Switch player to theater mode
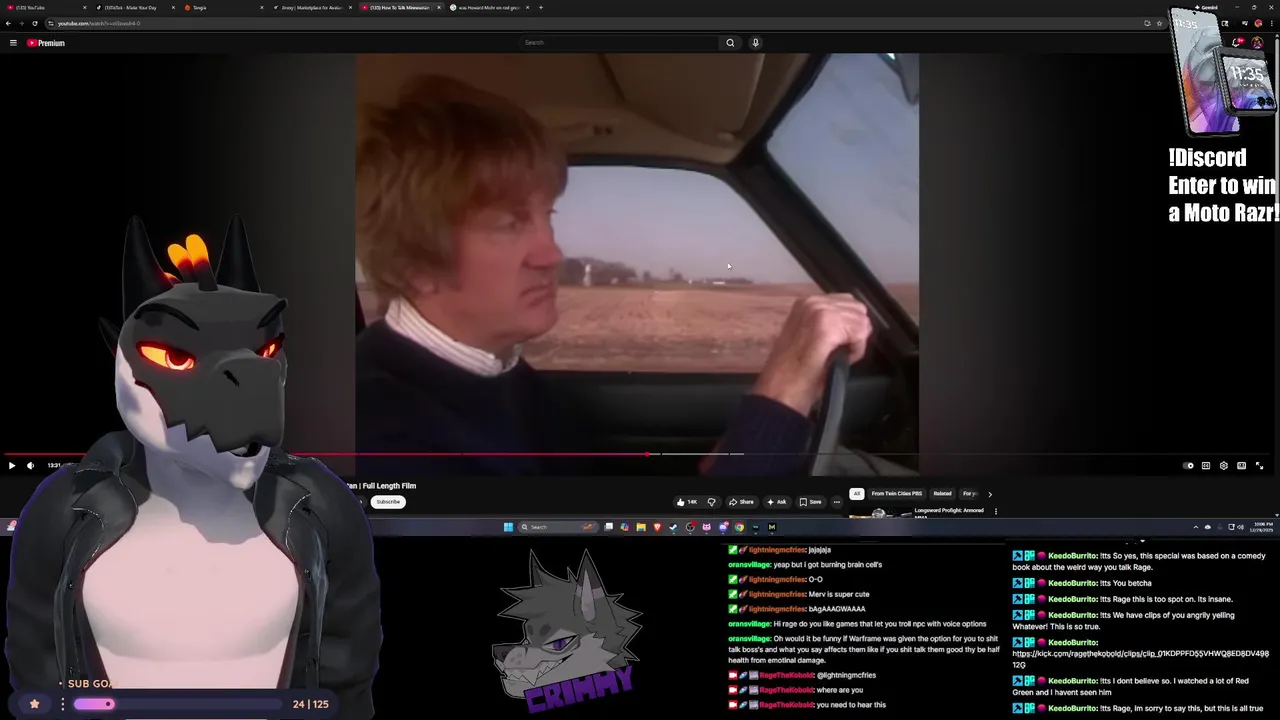 [x=1241, y=465]
